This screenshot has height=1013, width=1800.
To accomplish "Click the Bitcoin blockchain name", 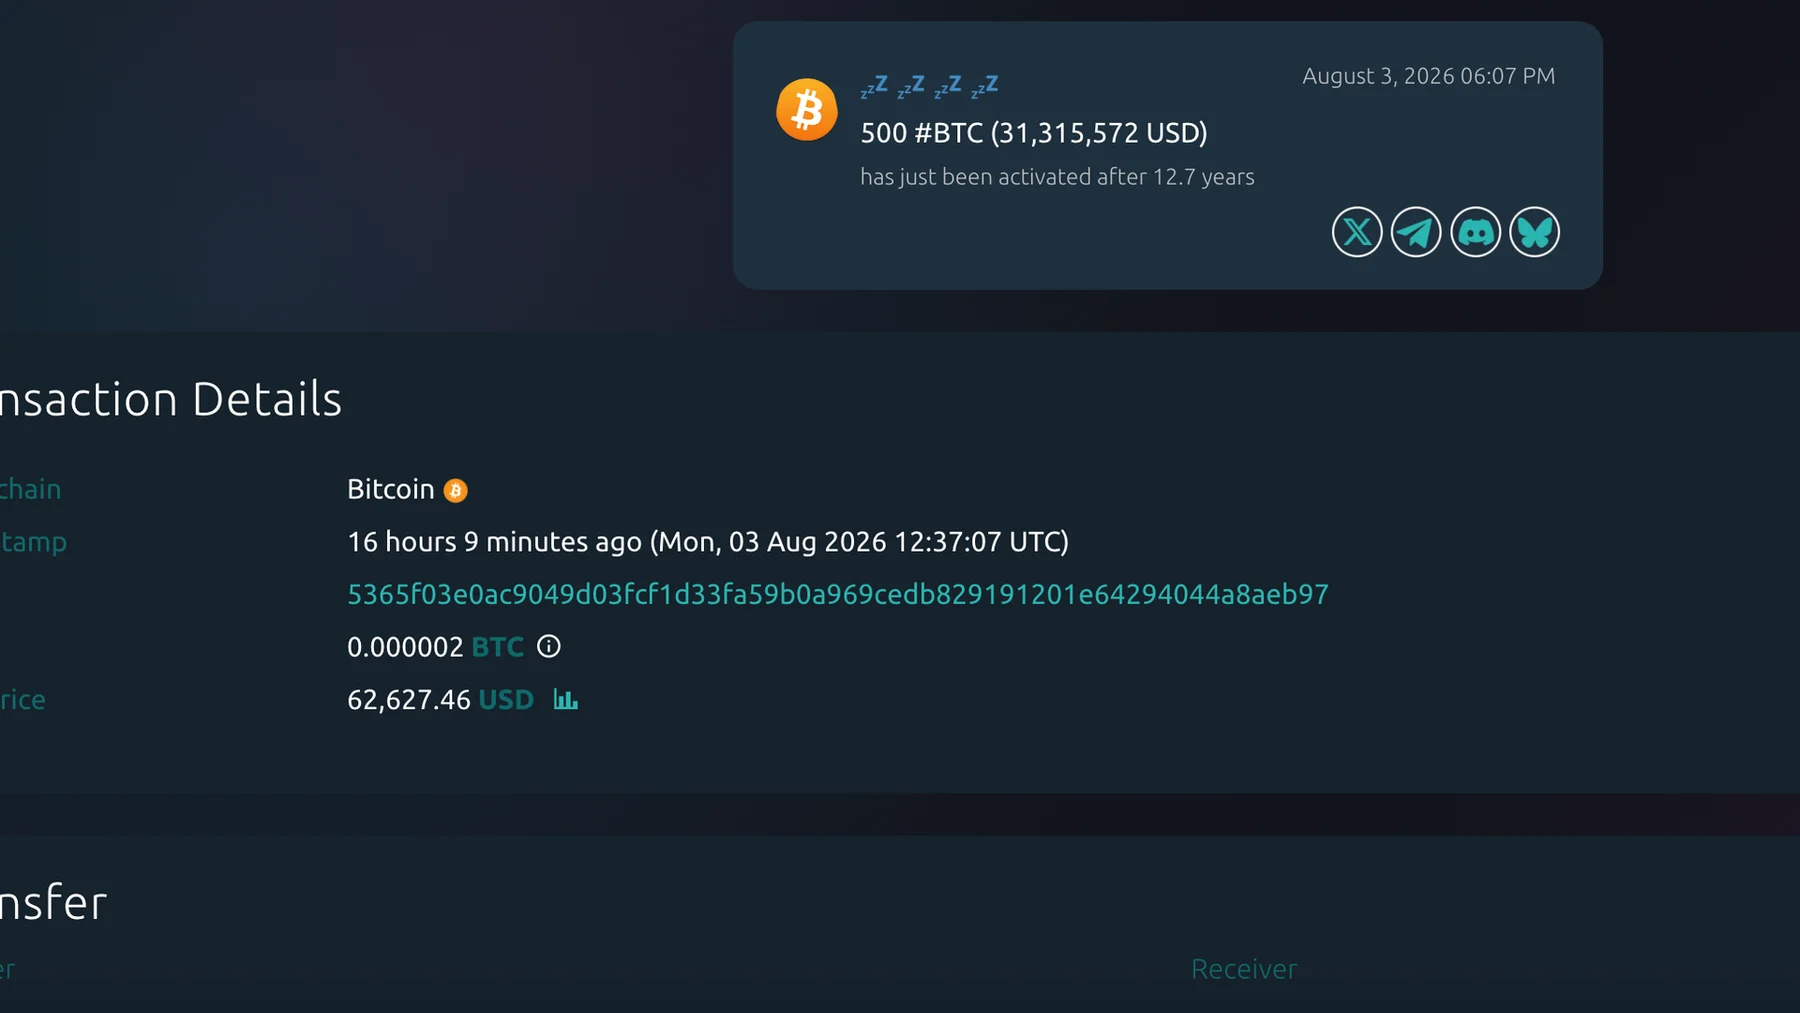I will pos(391,489).
